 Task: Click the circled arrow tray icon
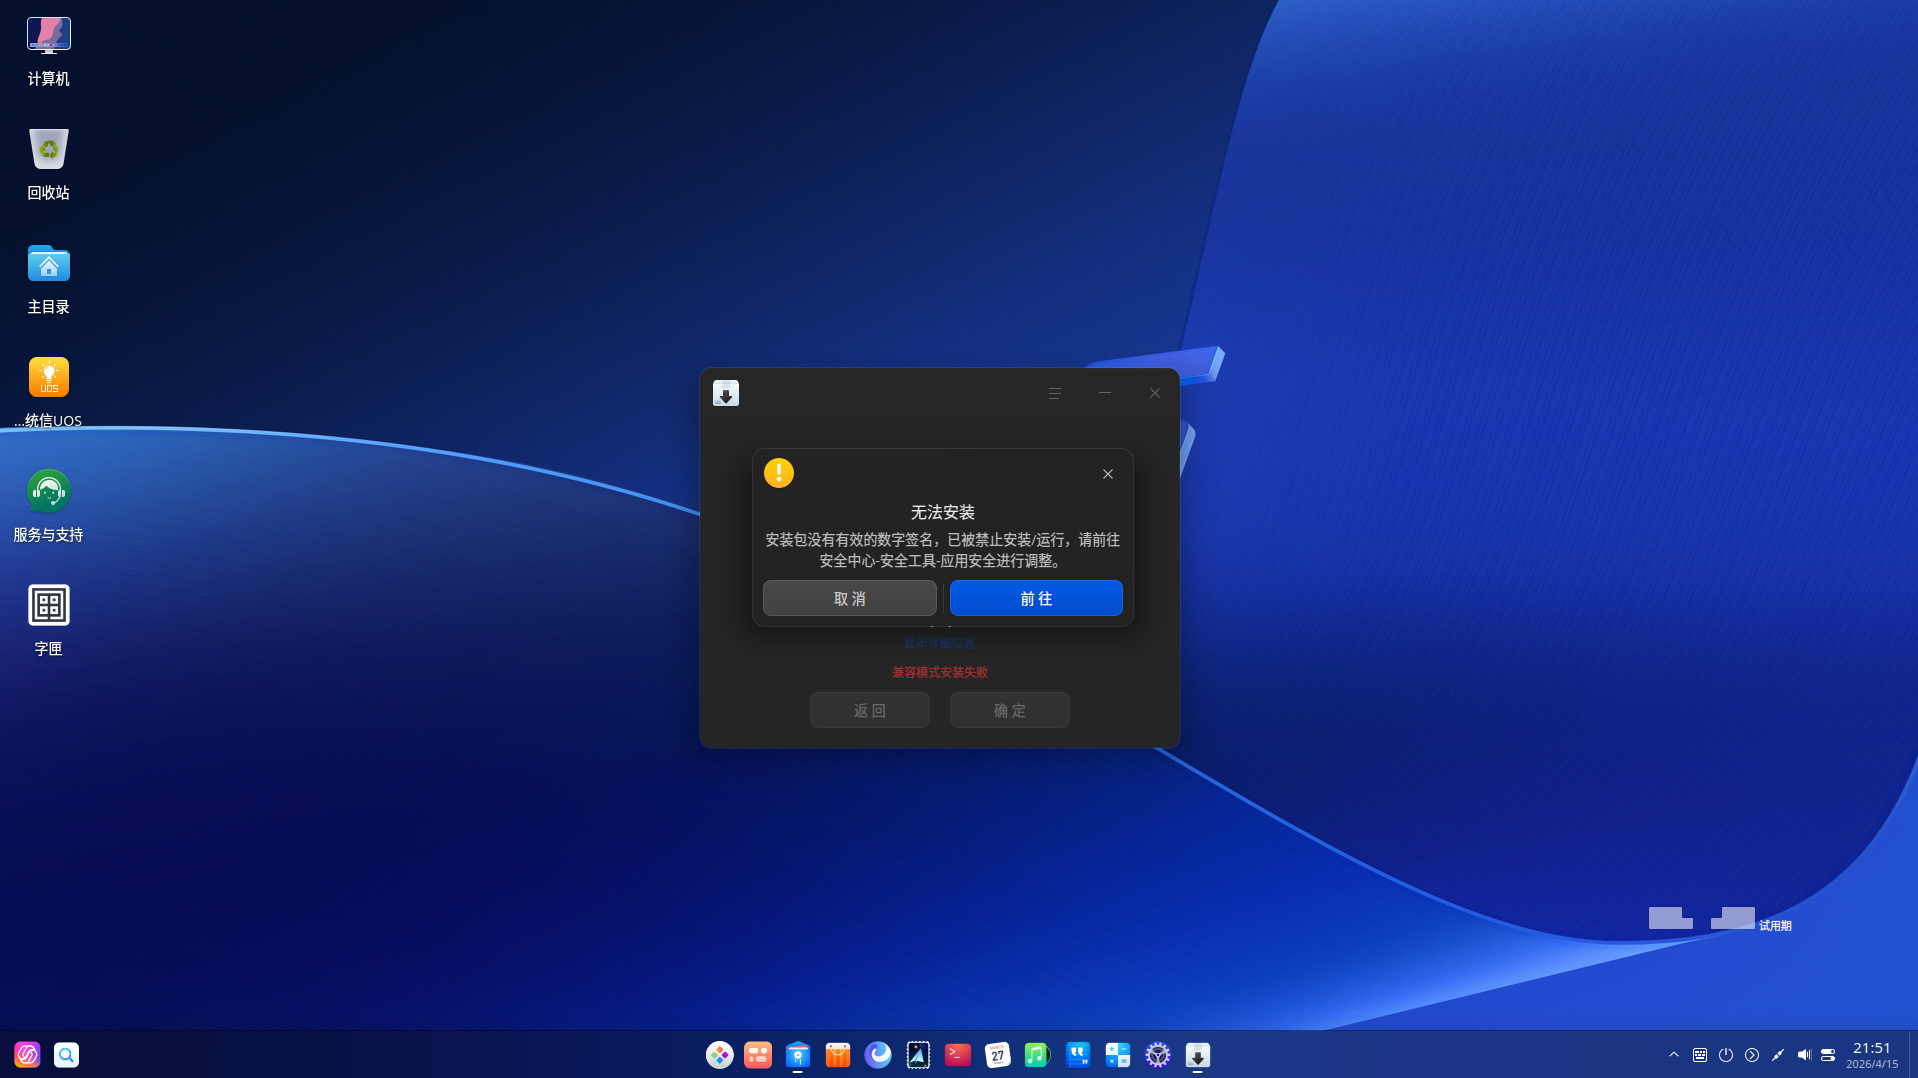[x=1752, y=1055]
